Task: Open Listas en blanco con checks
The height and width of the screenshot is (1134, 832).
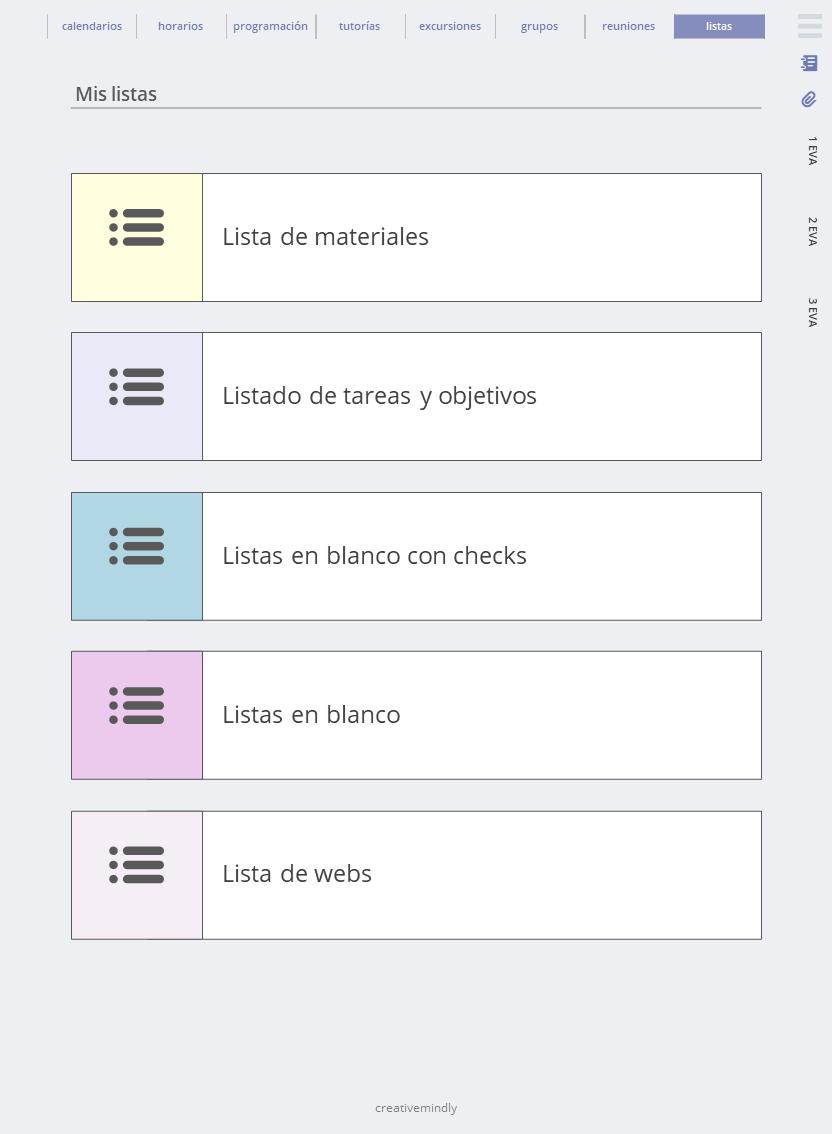Action: coord(374,556)
